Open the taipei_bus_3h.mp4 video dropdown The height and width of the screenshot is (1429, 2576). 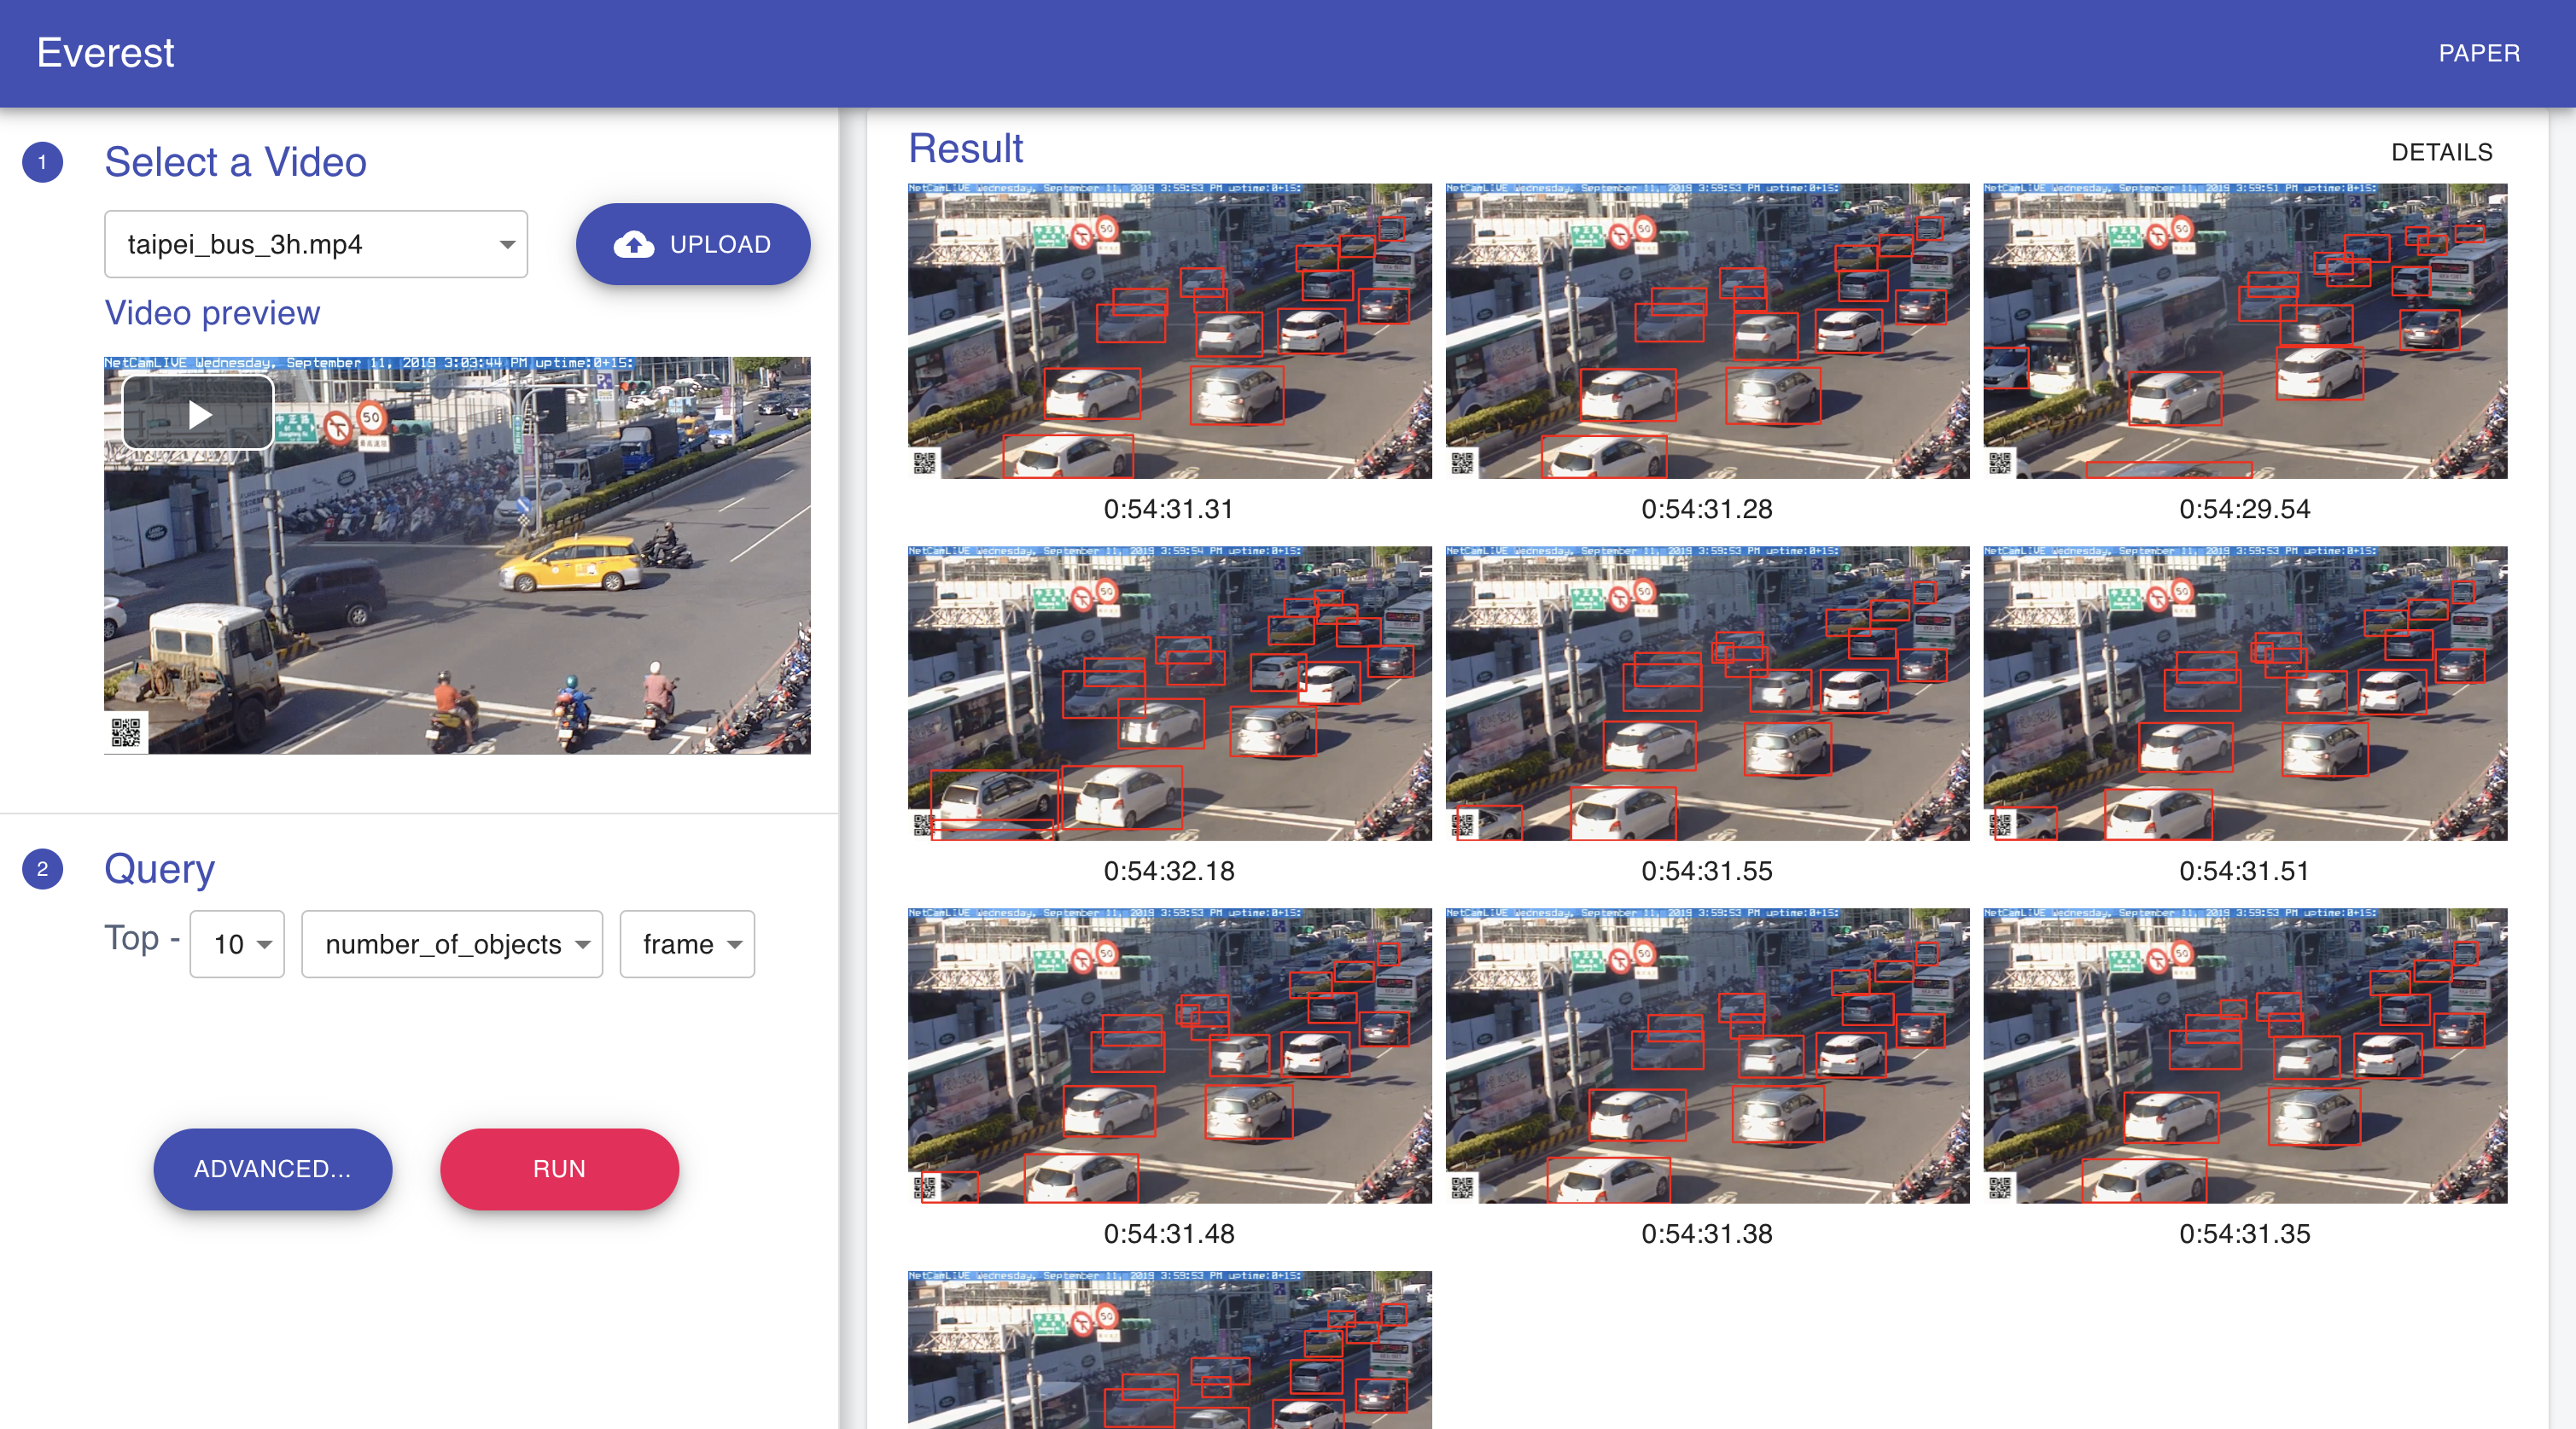[316, 244]
